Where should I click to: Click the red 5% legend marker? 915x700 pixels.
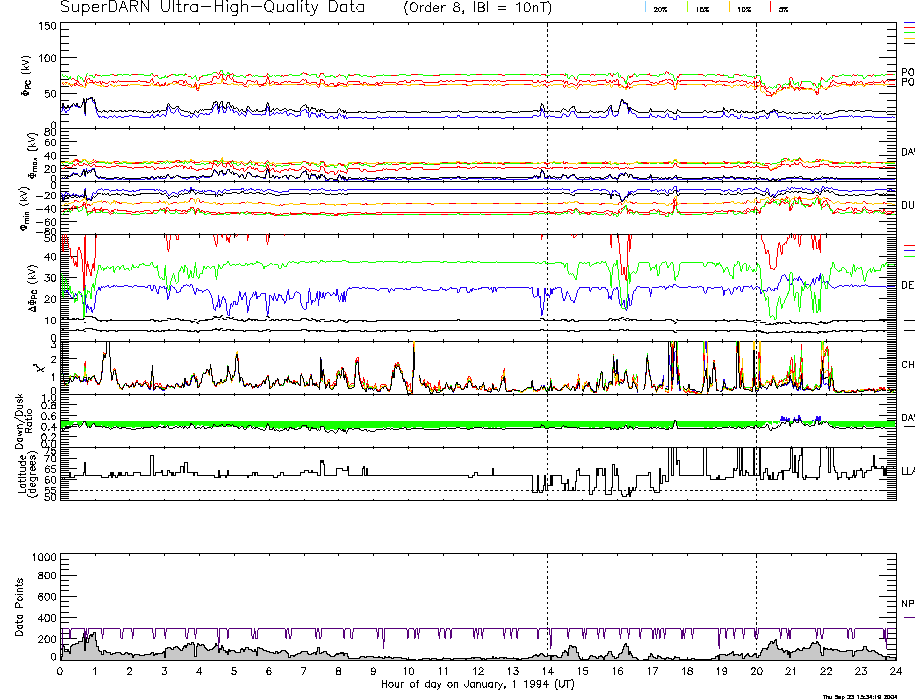pos(769,8)
